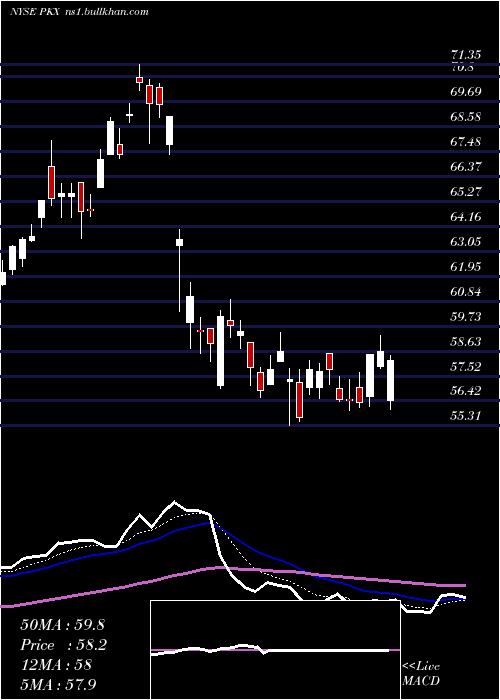Click the 57.52 price axis label
The width and height of the screenshot is (500, 700).
click(466, 367)
